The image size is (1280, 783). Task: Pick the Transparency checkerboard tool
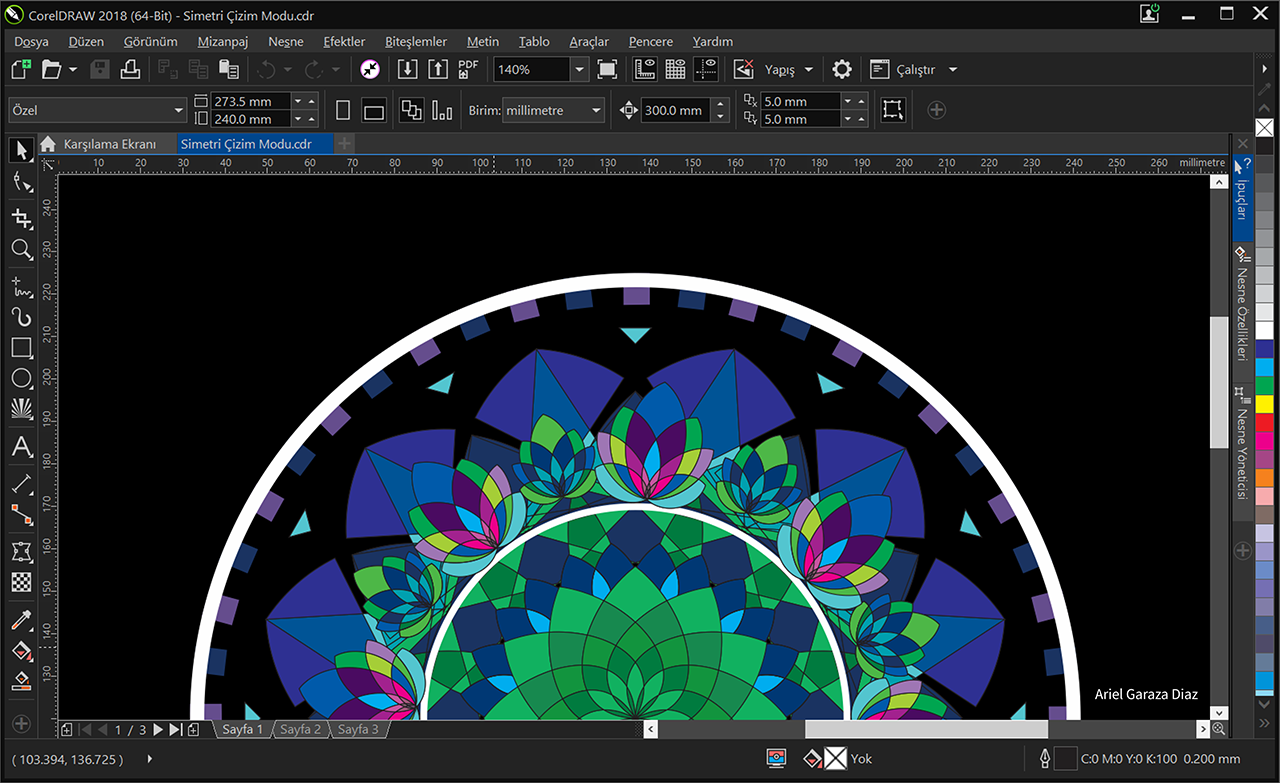(21, 582)
